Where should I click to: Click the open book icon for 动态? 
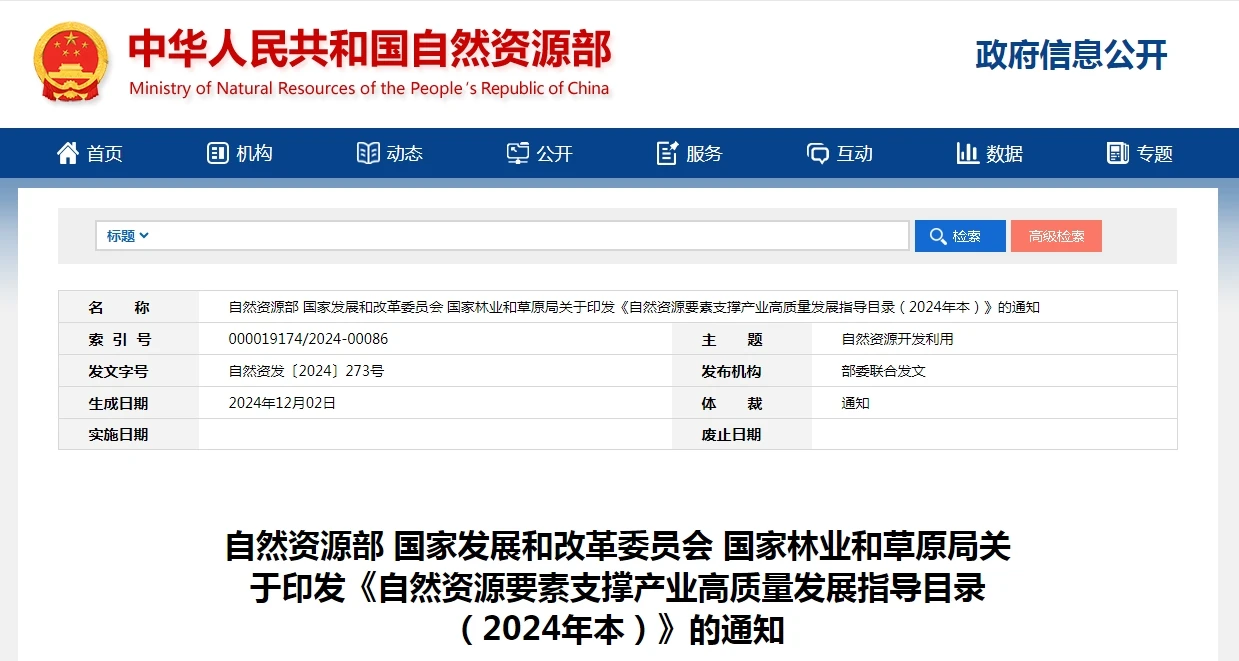pos(368,153)
